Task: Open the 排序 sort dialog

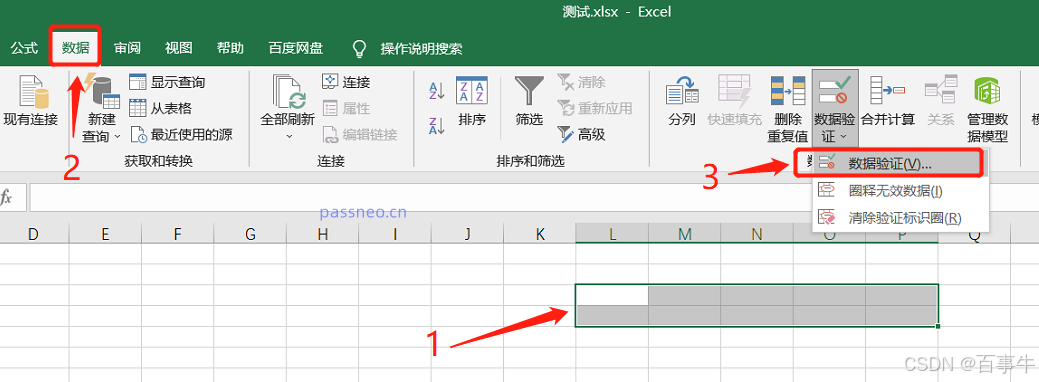Action: pyautogui.click(x=472, y=101)
